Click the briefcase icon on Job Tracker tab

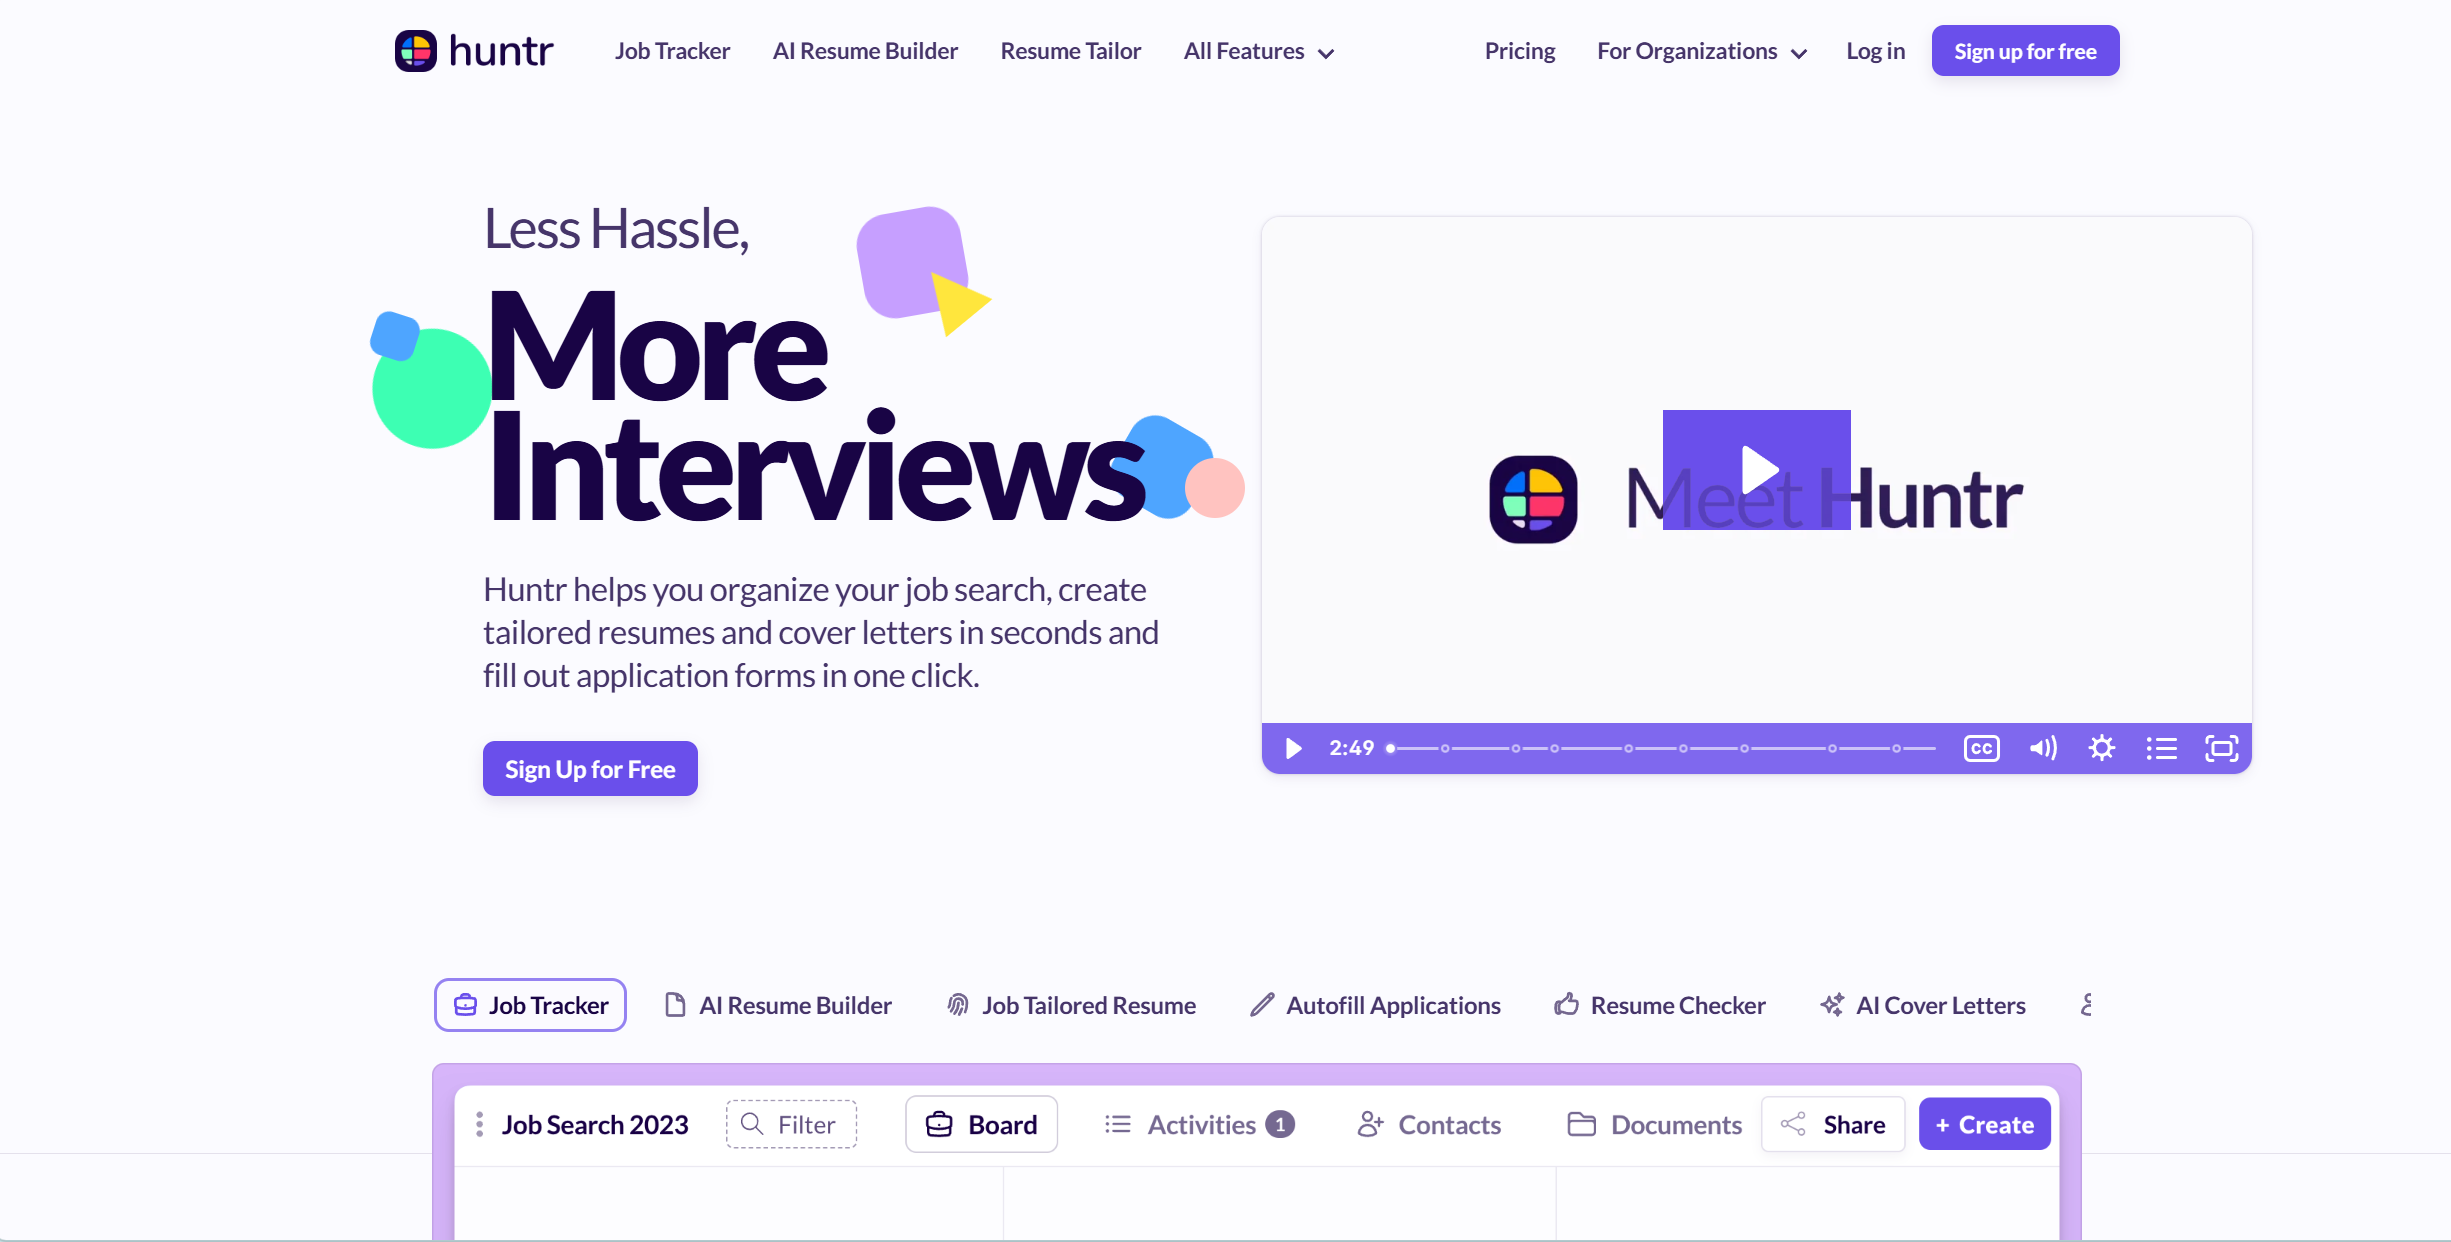(x=466, y=1005)
